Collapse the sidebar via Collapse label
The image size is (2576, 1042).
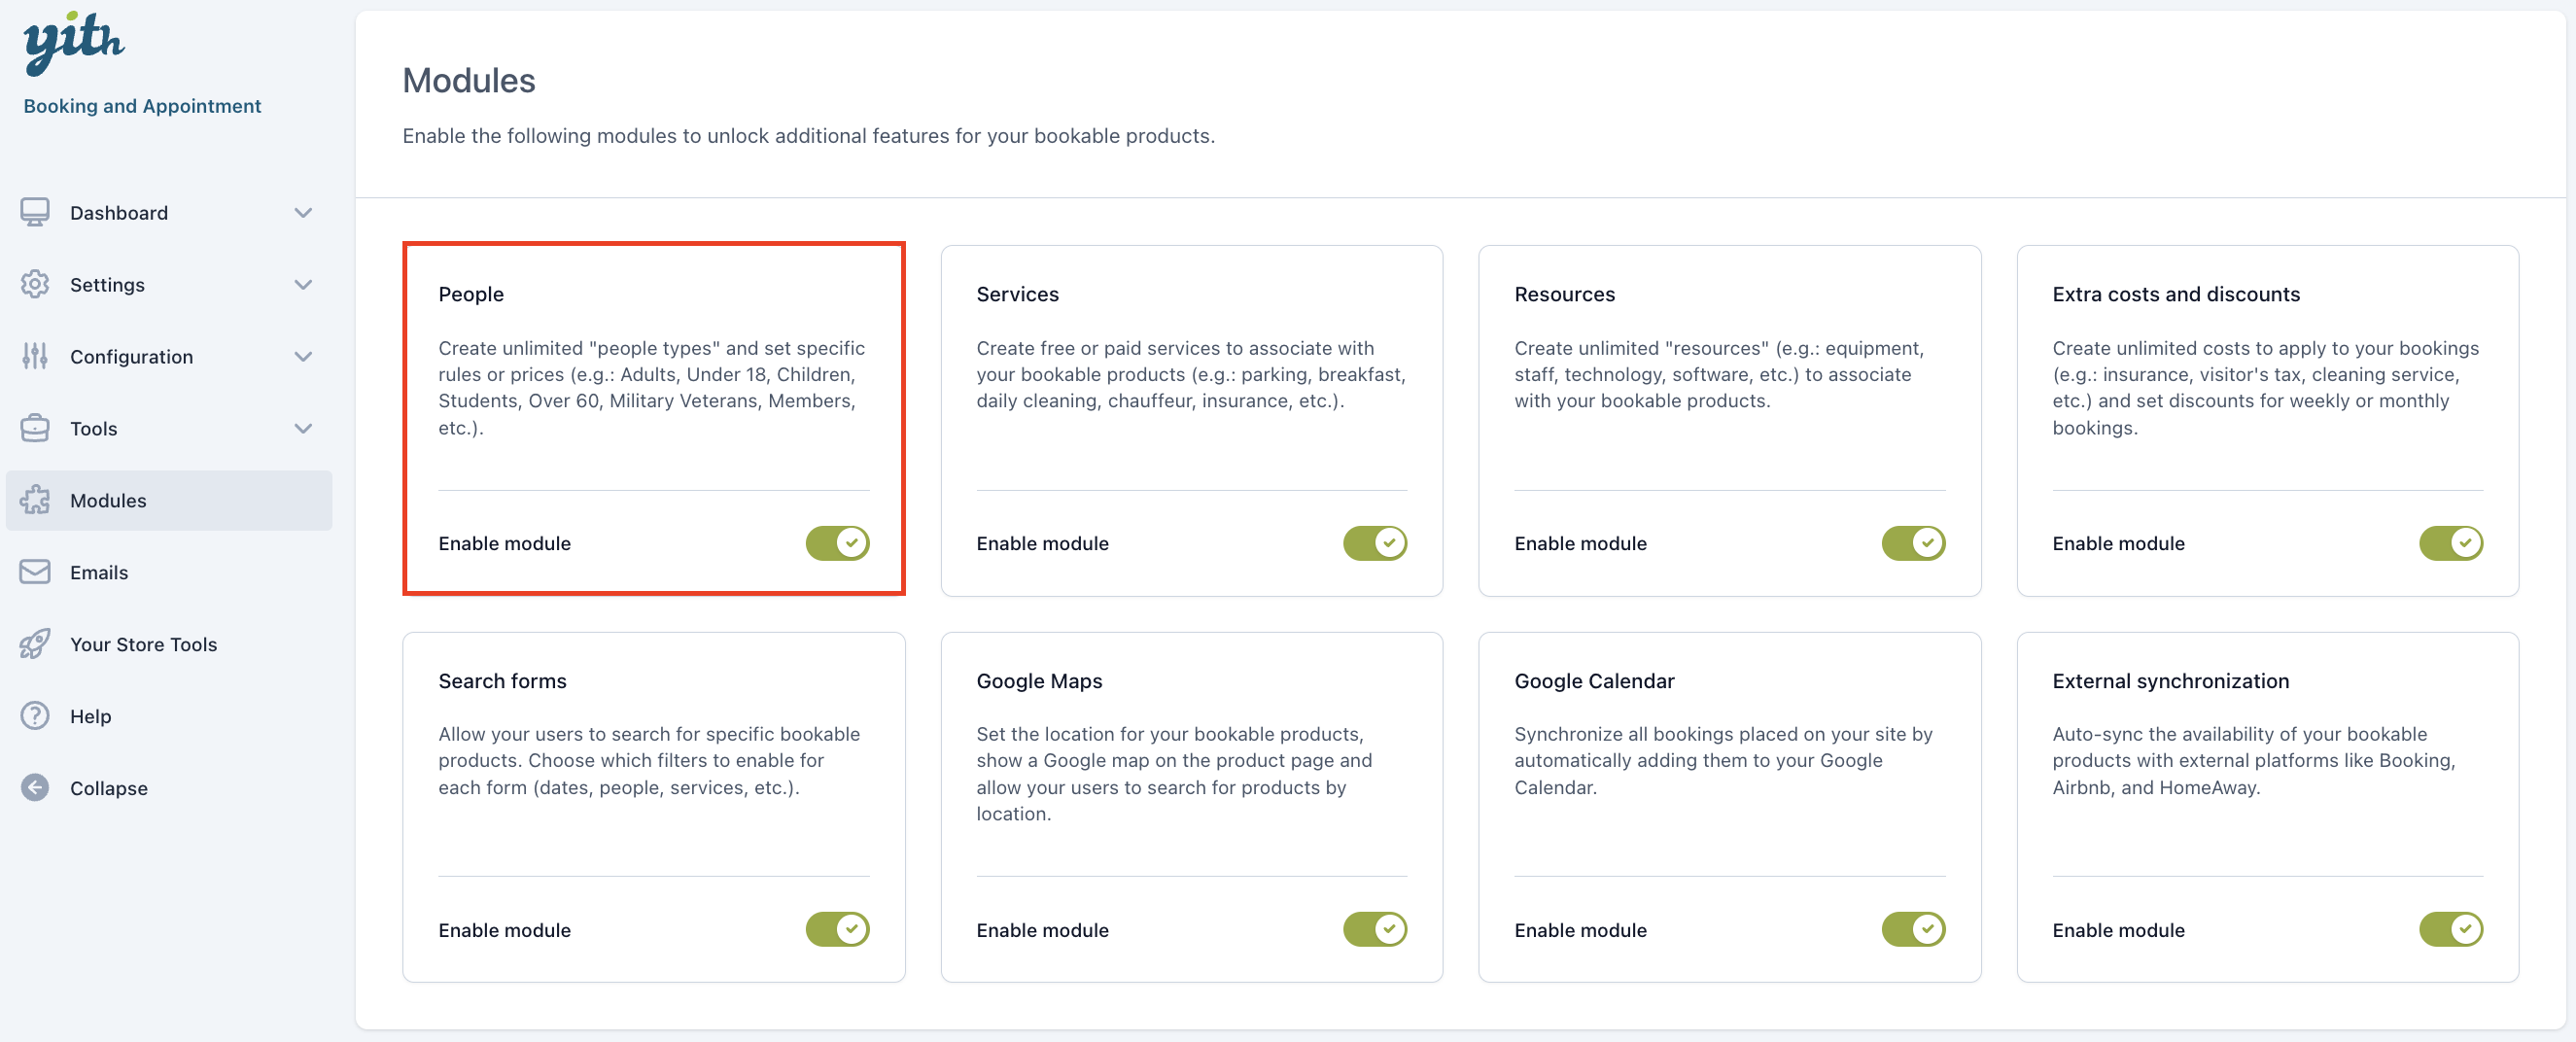click(x=108, y=789)
